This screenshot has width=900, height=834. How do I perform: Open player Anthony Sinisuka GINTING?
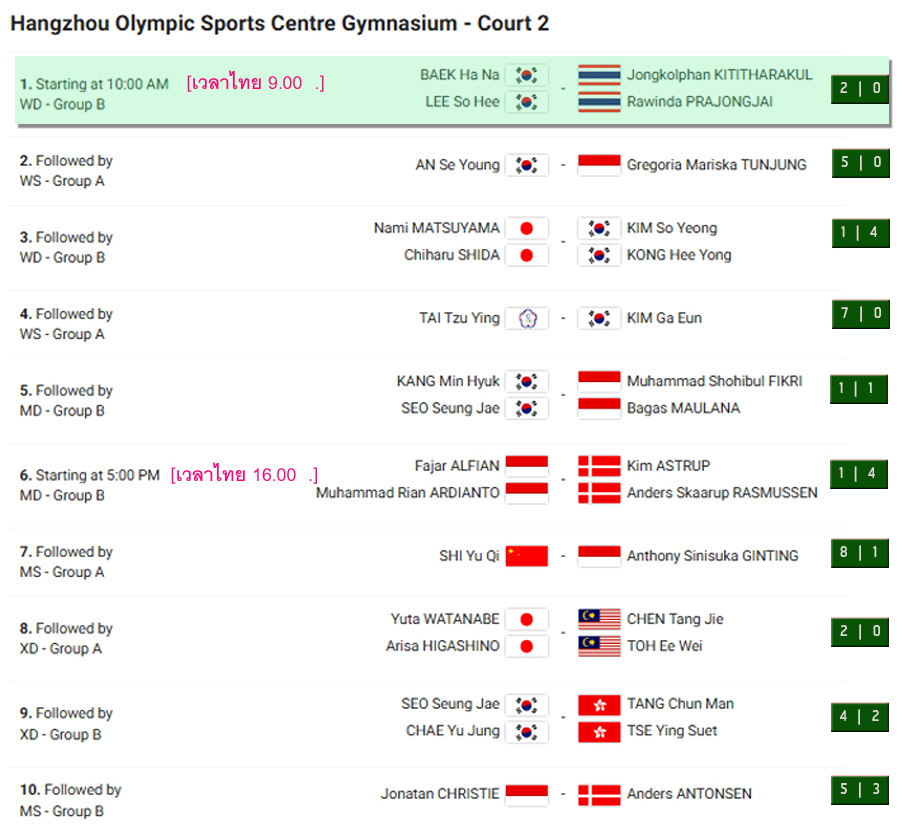[x=712, y=556]
